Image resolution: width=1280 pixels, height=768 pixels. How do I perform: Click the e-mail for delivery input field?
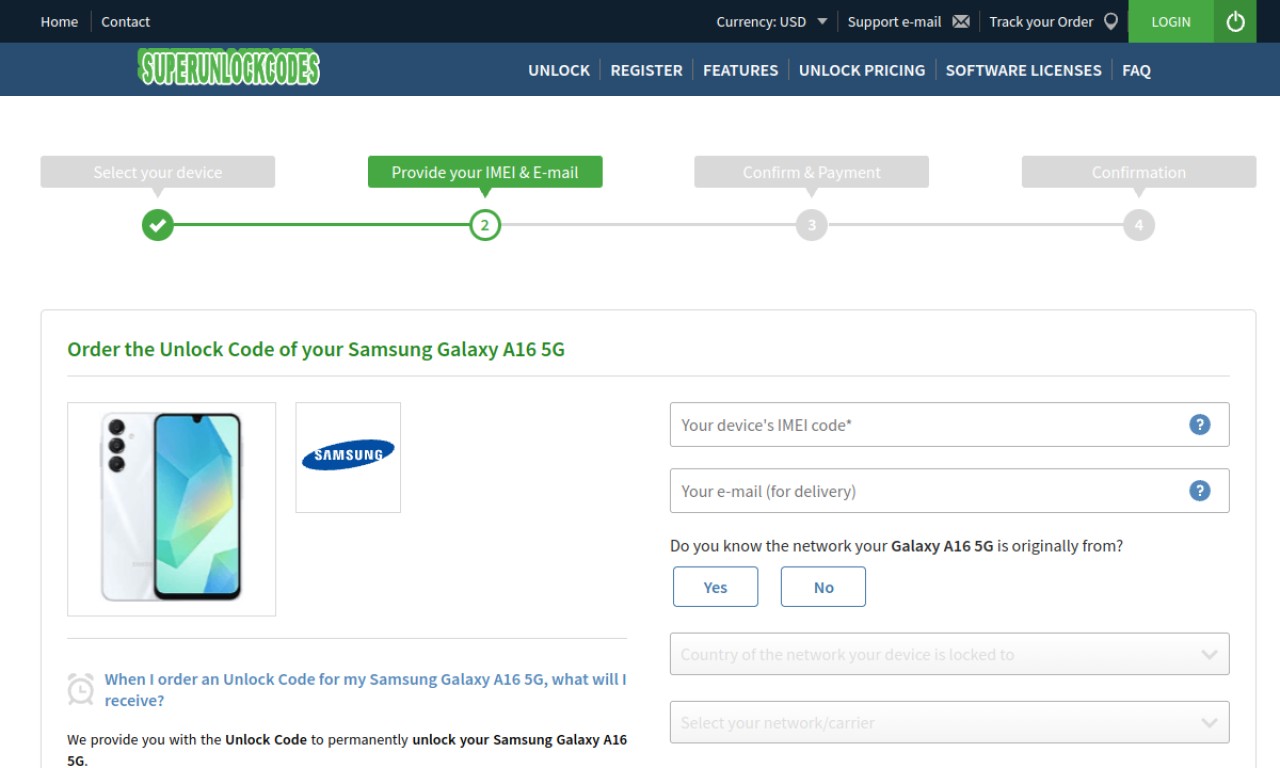949,490
